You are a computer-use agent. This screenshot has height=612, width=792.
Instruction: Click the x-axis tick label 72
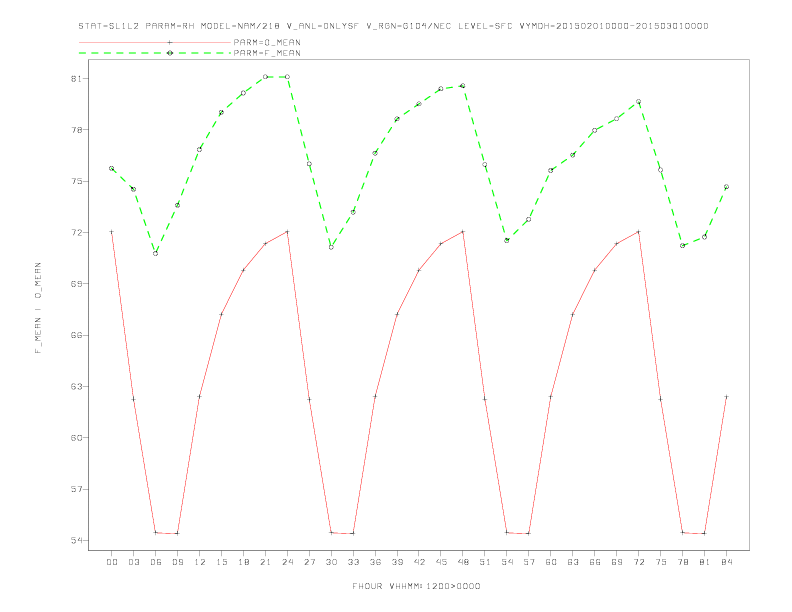point(638,562)
